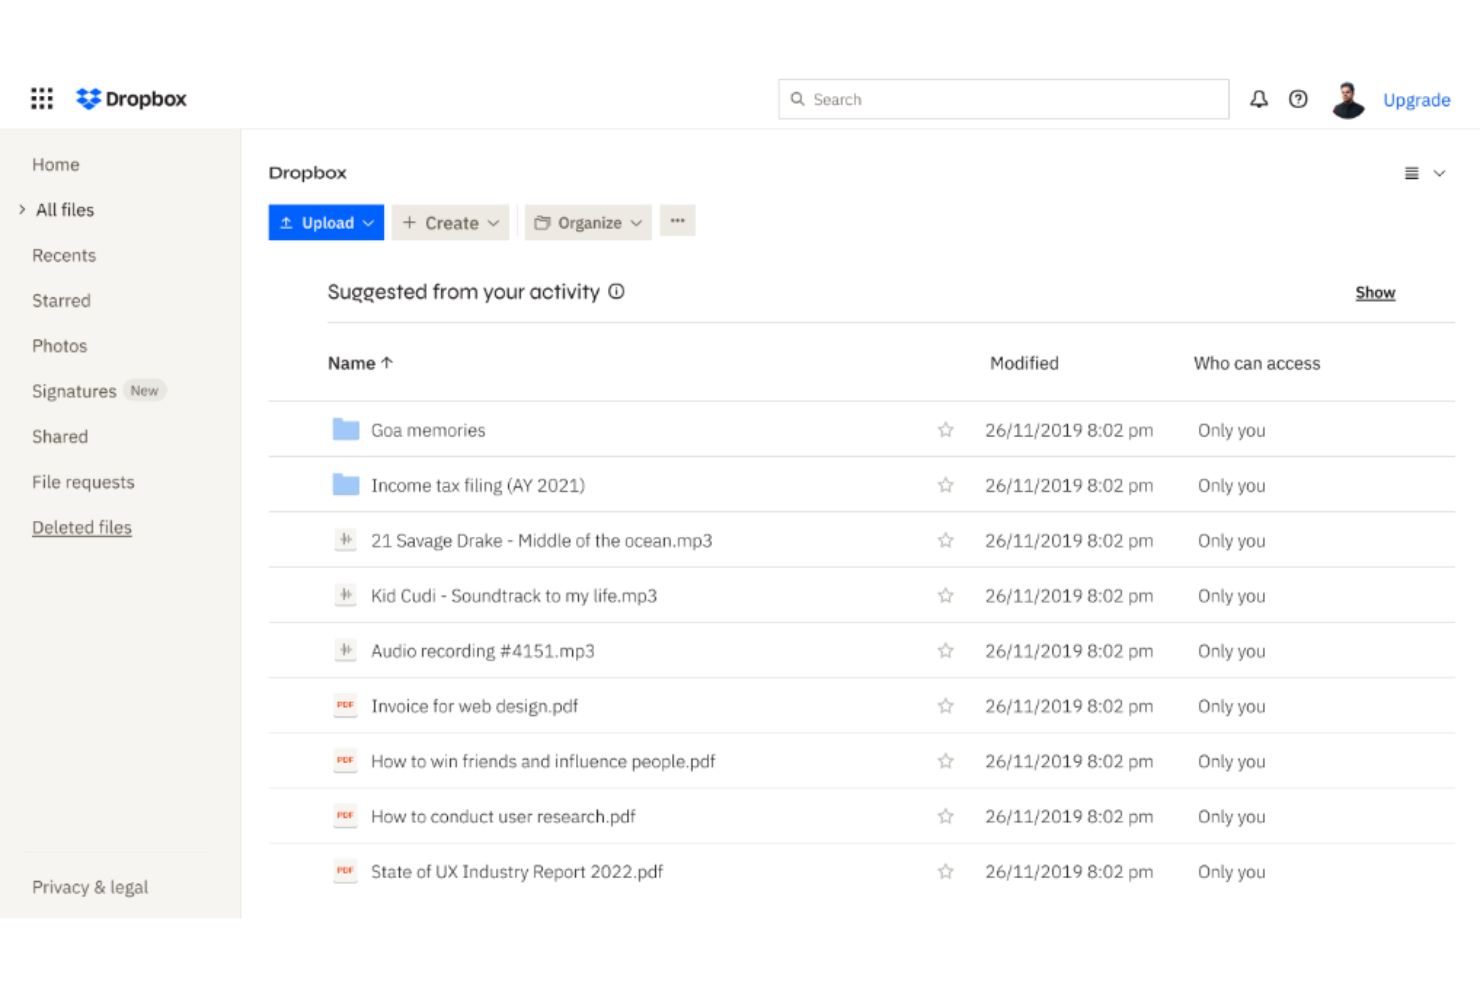Click the Goa memories folder icon
Viewport: 1480px width, 987px height.
pyautogui.click(x=345, y=429)
